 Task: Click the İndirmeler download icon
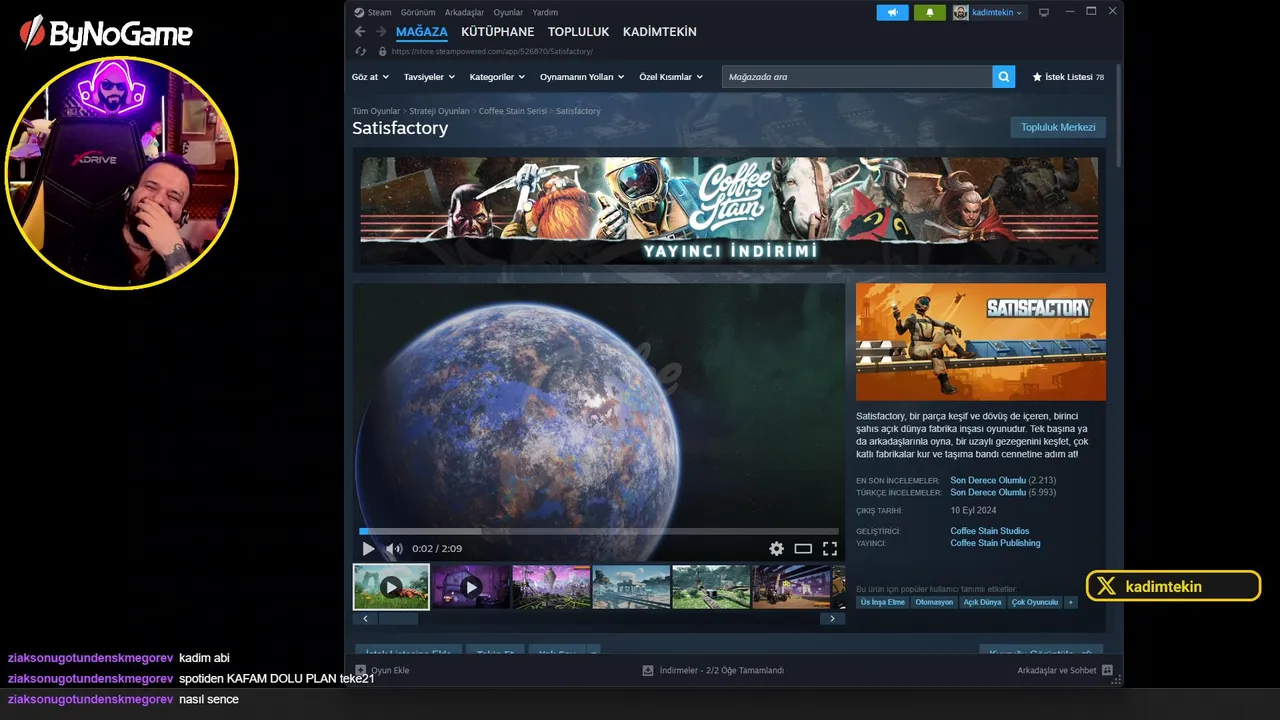648,670
